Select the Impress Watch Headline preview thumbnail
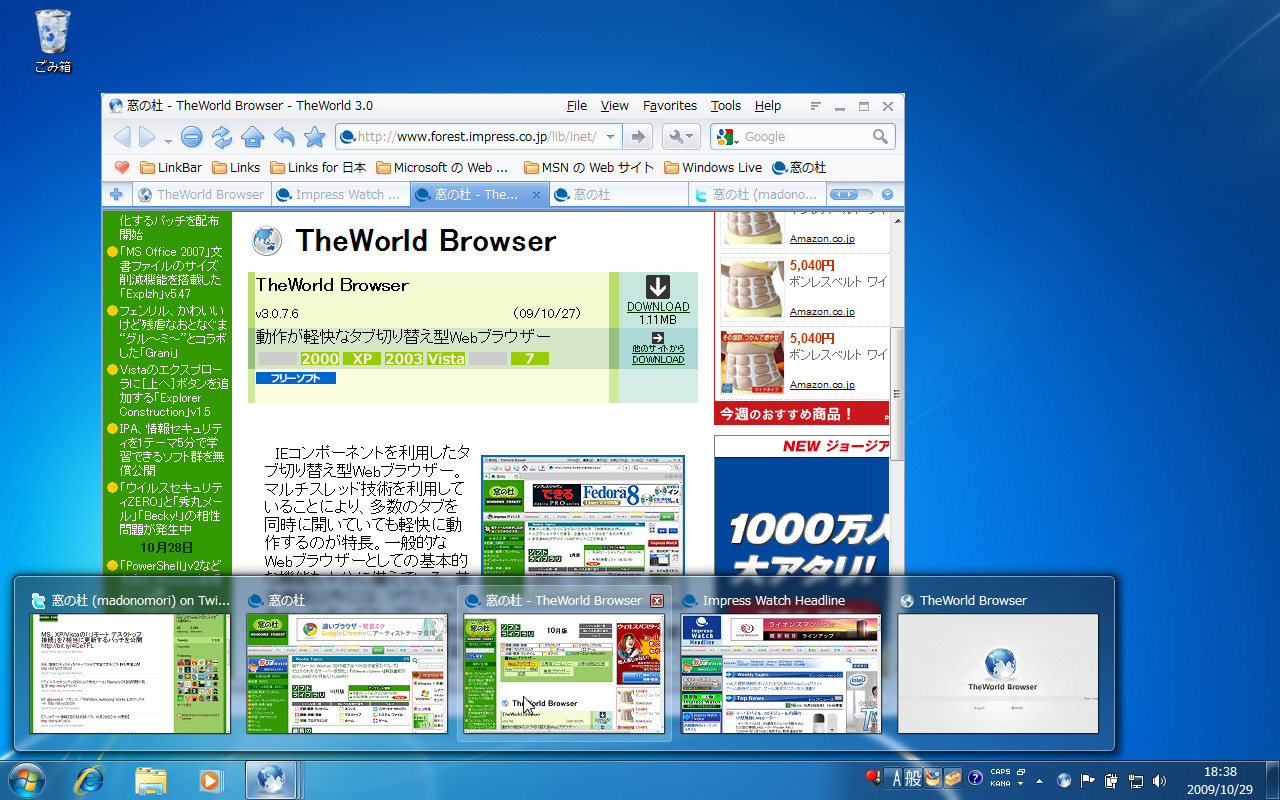 click(x=781, y=673)
